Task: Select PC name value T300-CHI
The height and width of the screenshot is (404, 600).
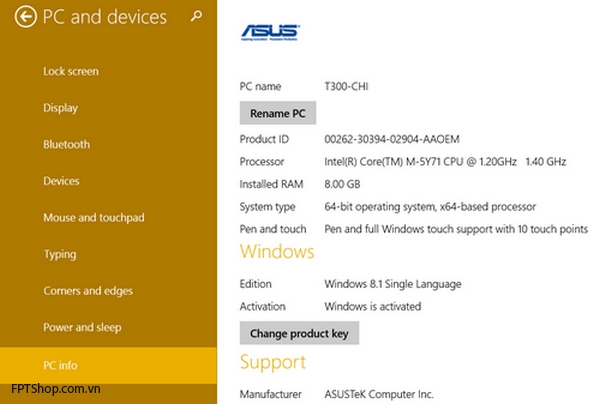Action: click(346, 86)
